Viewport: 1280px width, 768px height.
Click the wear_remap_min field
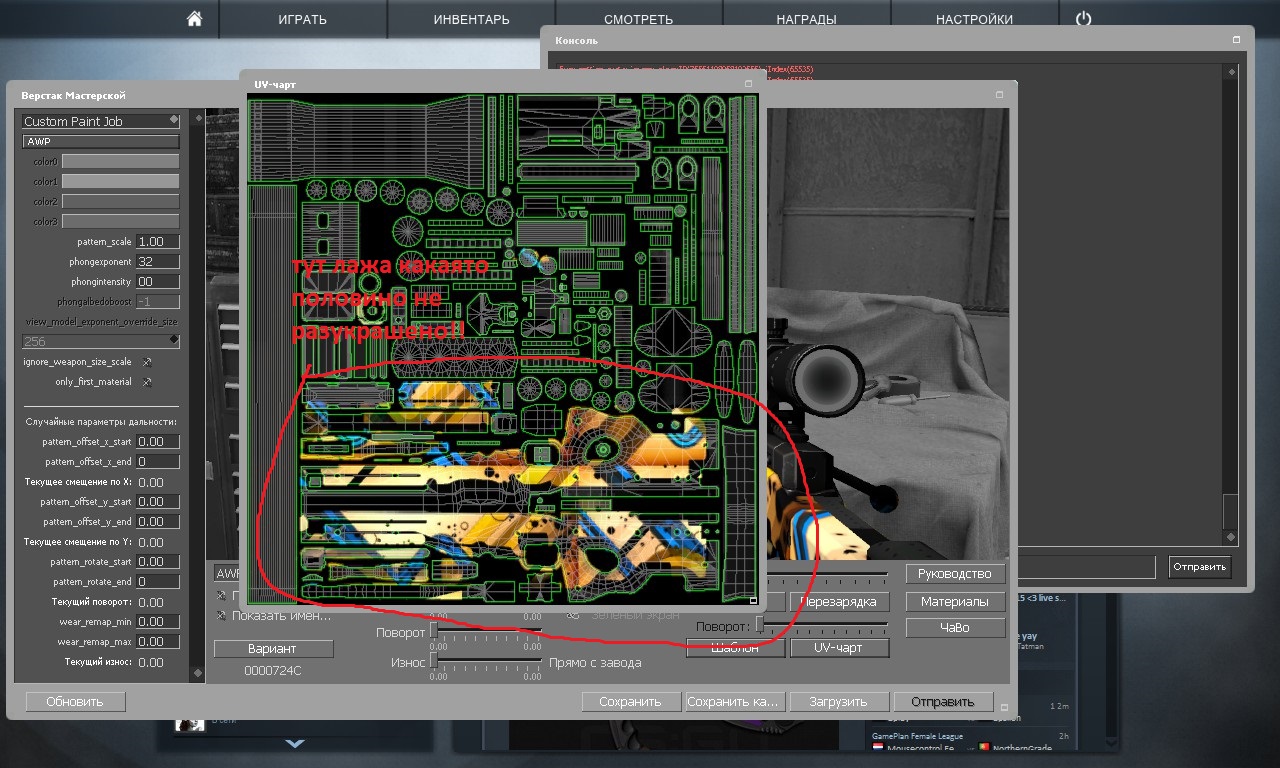coord(158,622)
